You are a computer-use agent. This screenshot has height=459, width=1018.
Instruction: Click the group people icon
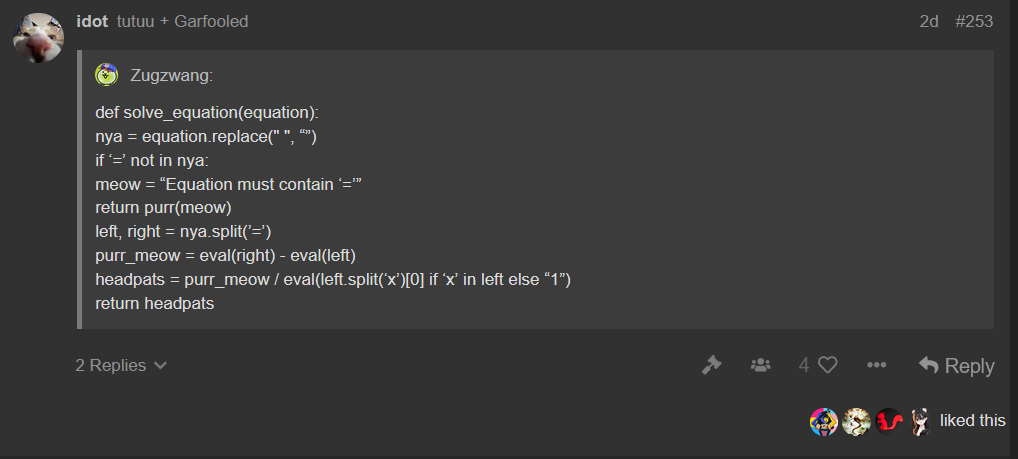click(x=760, y=366)
